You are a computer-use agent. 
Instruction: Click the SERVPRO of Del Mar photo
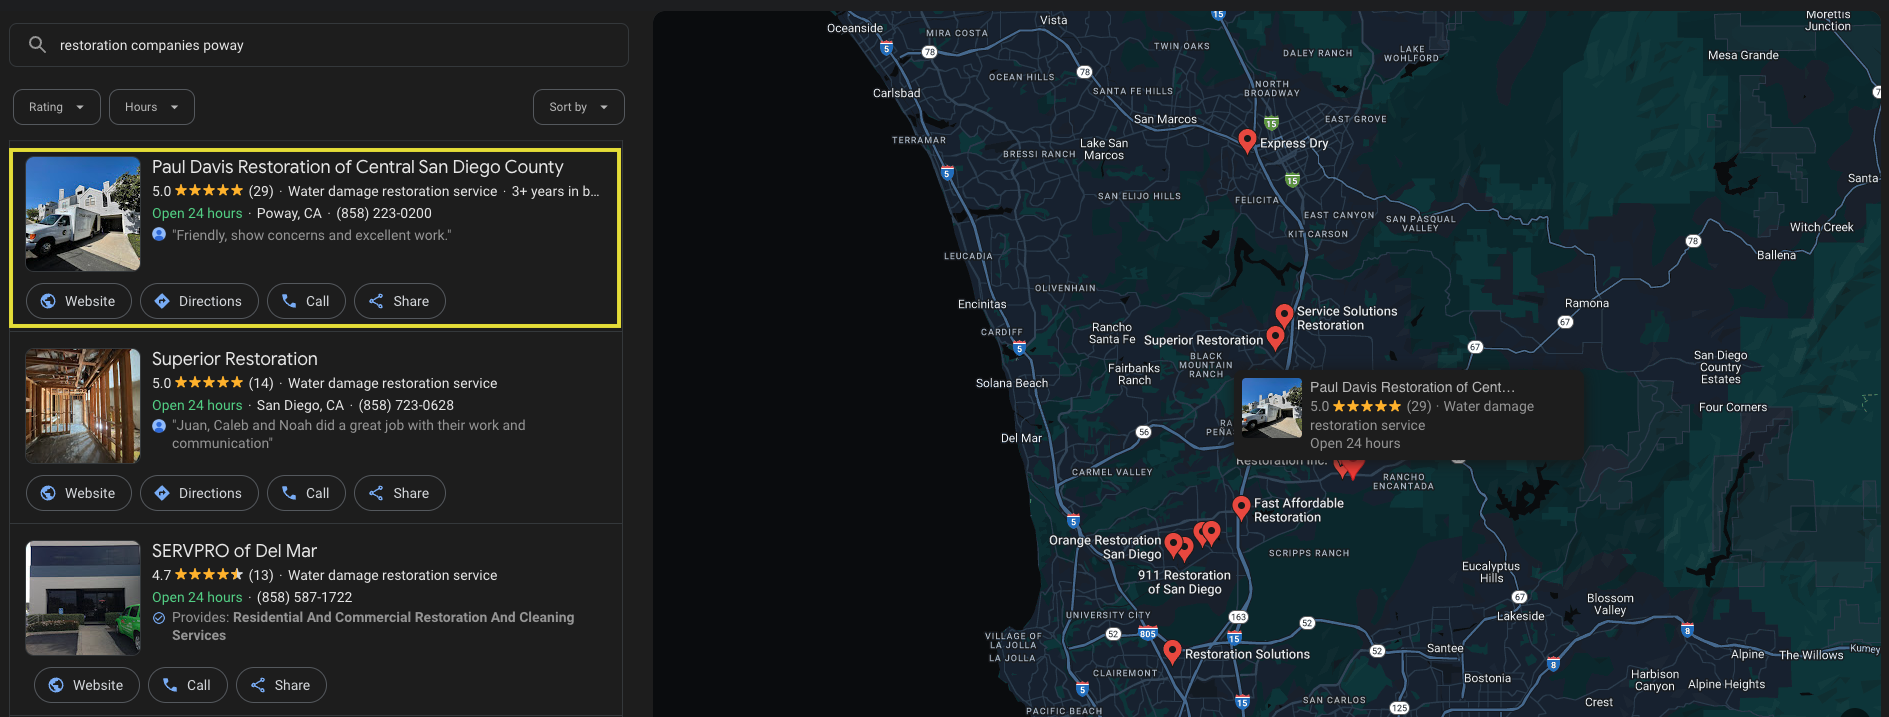(x=83, y=598)
